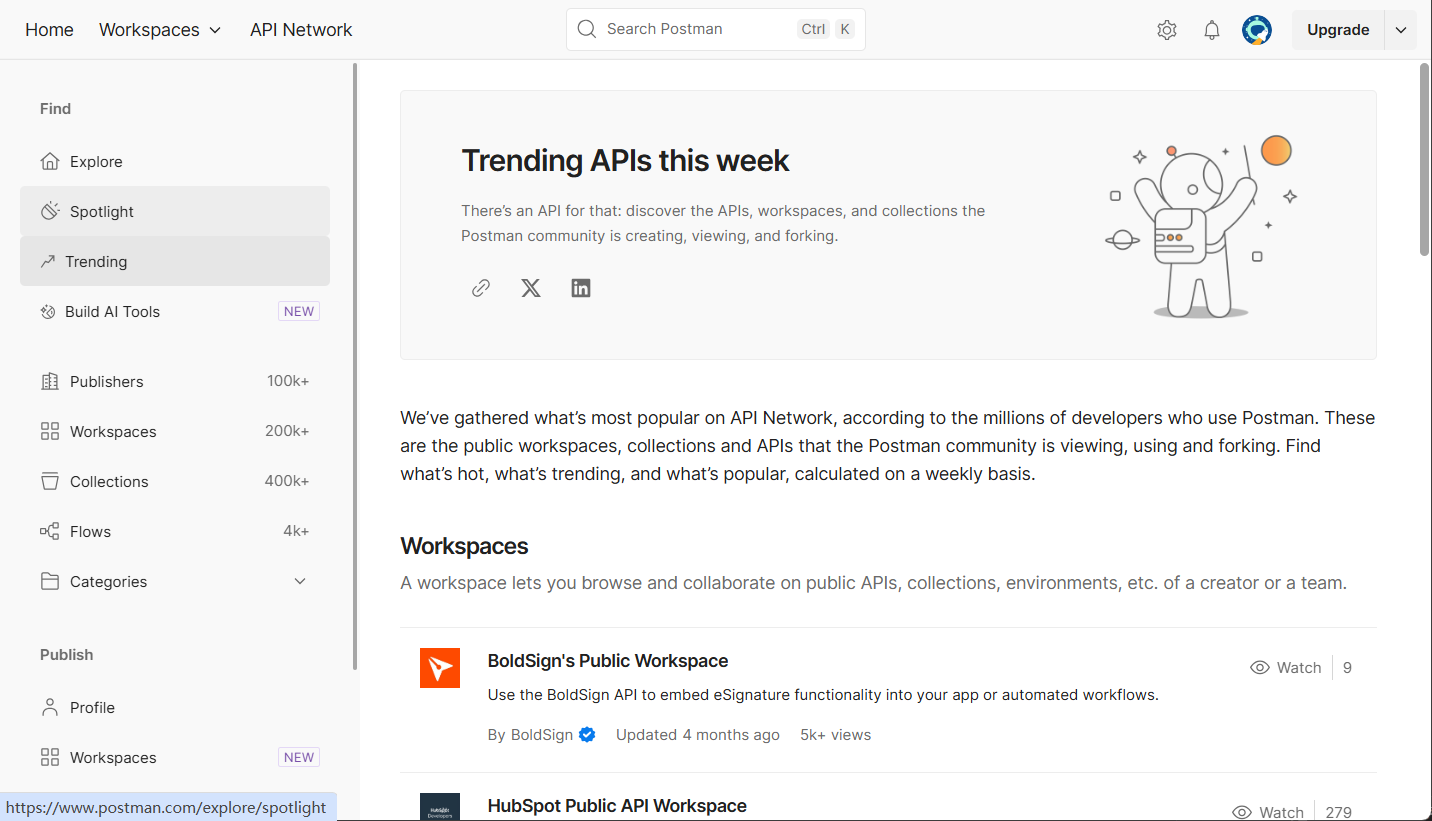
Task: Open Collections 400k+ in sidebar
Action: tap(175, 481)
